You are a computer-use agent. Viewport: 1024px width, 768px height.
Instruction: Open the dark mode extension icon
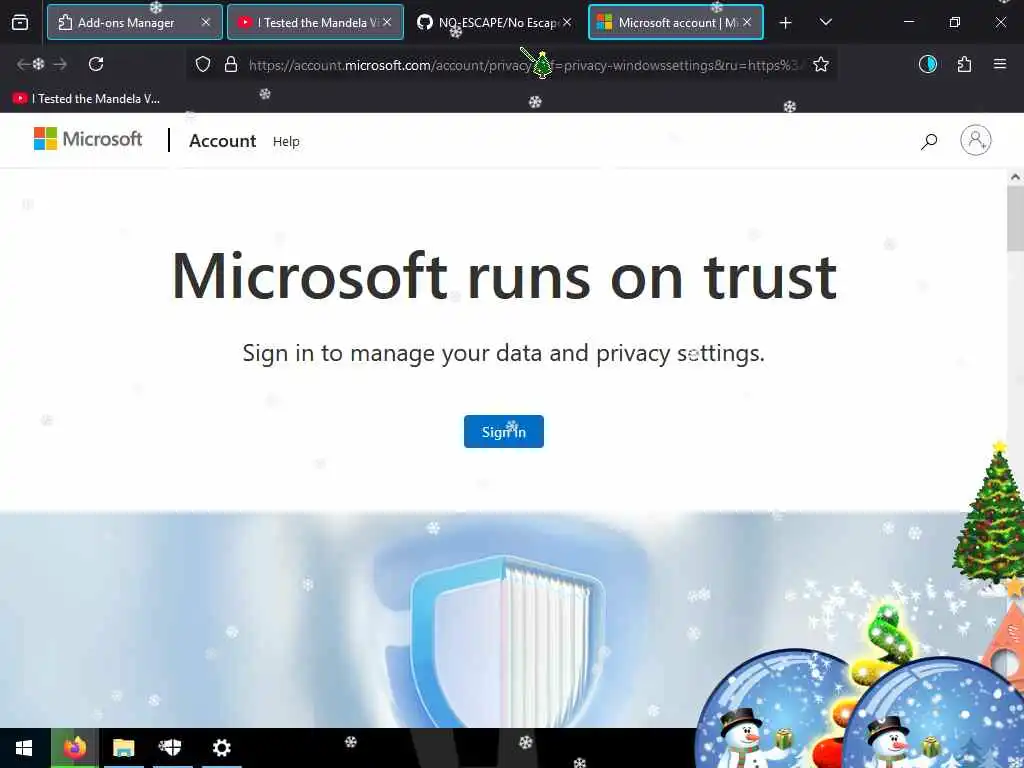pyautogui.click(x=927, y=64)
